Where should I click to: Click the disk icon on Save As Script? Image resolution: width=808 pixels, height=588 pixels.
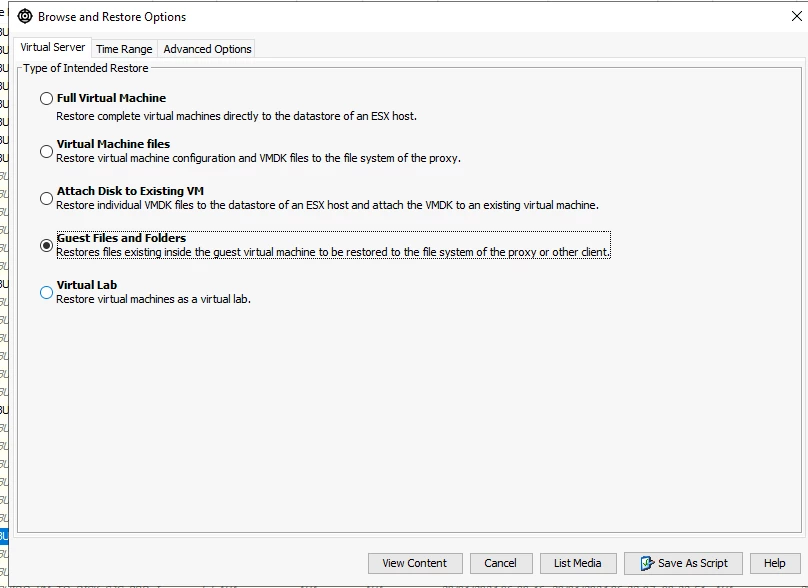click(646, 563)
